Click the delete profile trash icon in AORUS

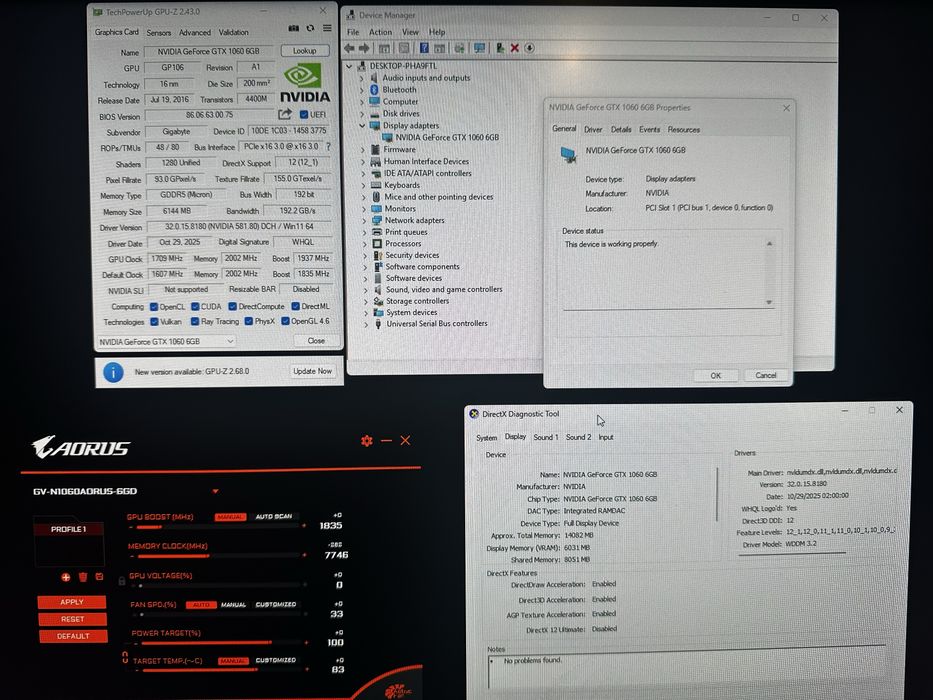(83, 577)
